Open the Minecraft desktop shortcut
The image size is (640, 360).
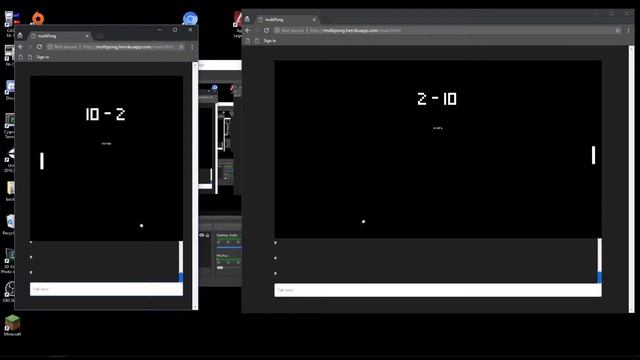[12, 325]
